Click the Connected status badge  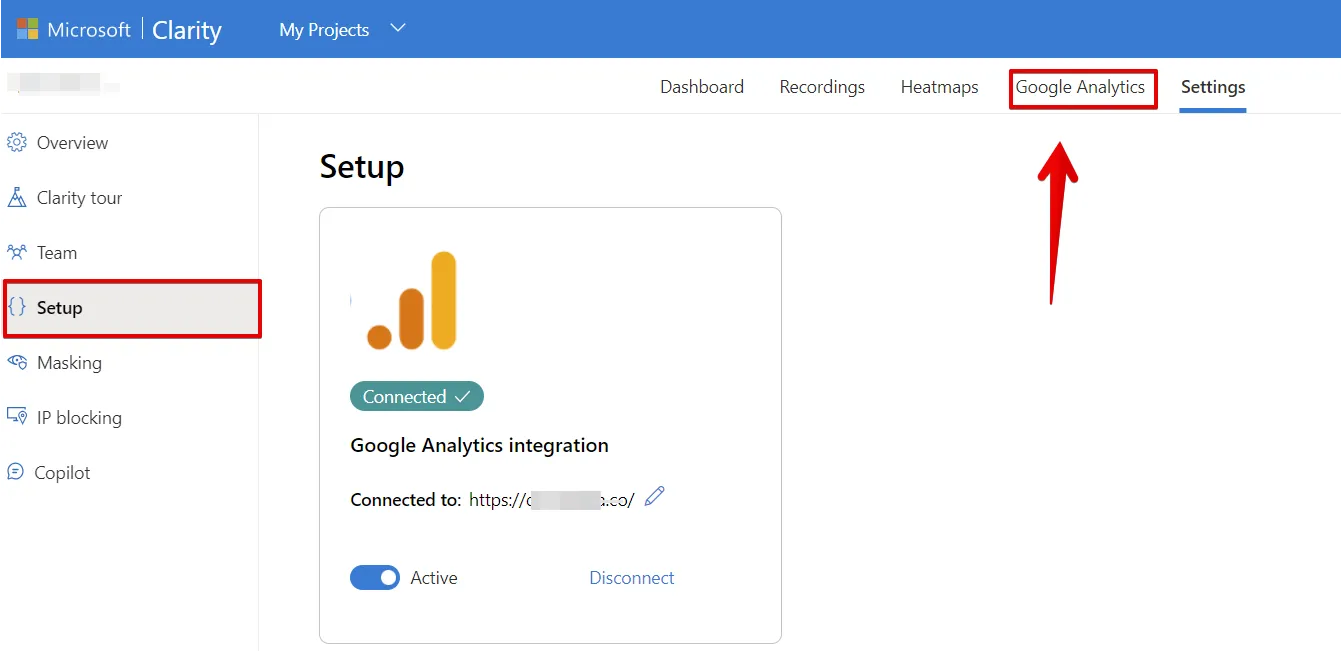point(417,396)
